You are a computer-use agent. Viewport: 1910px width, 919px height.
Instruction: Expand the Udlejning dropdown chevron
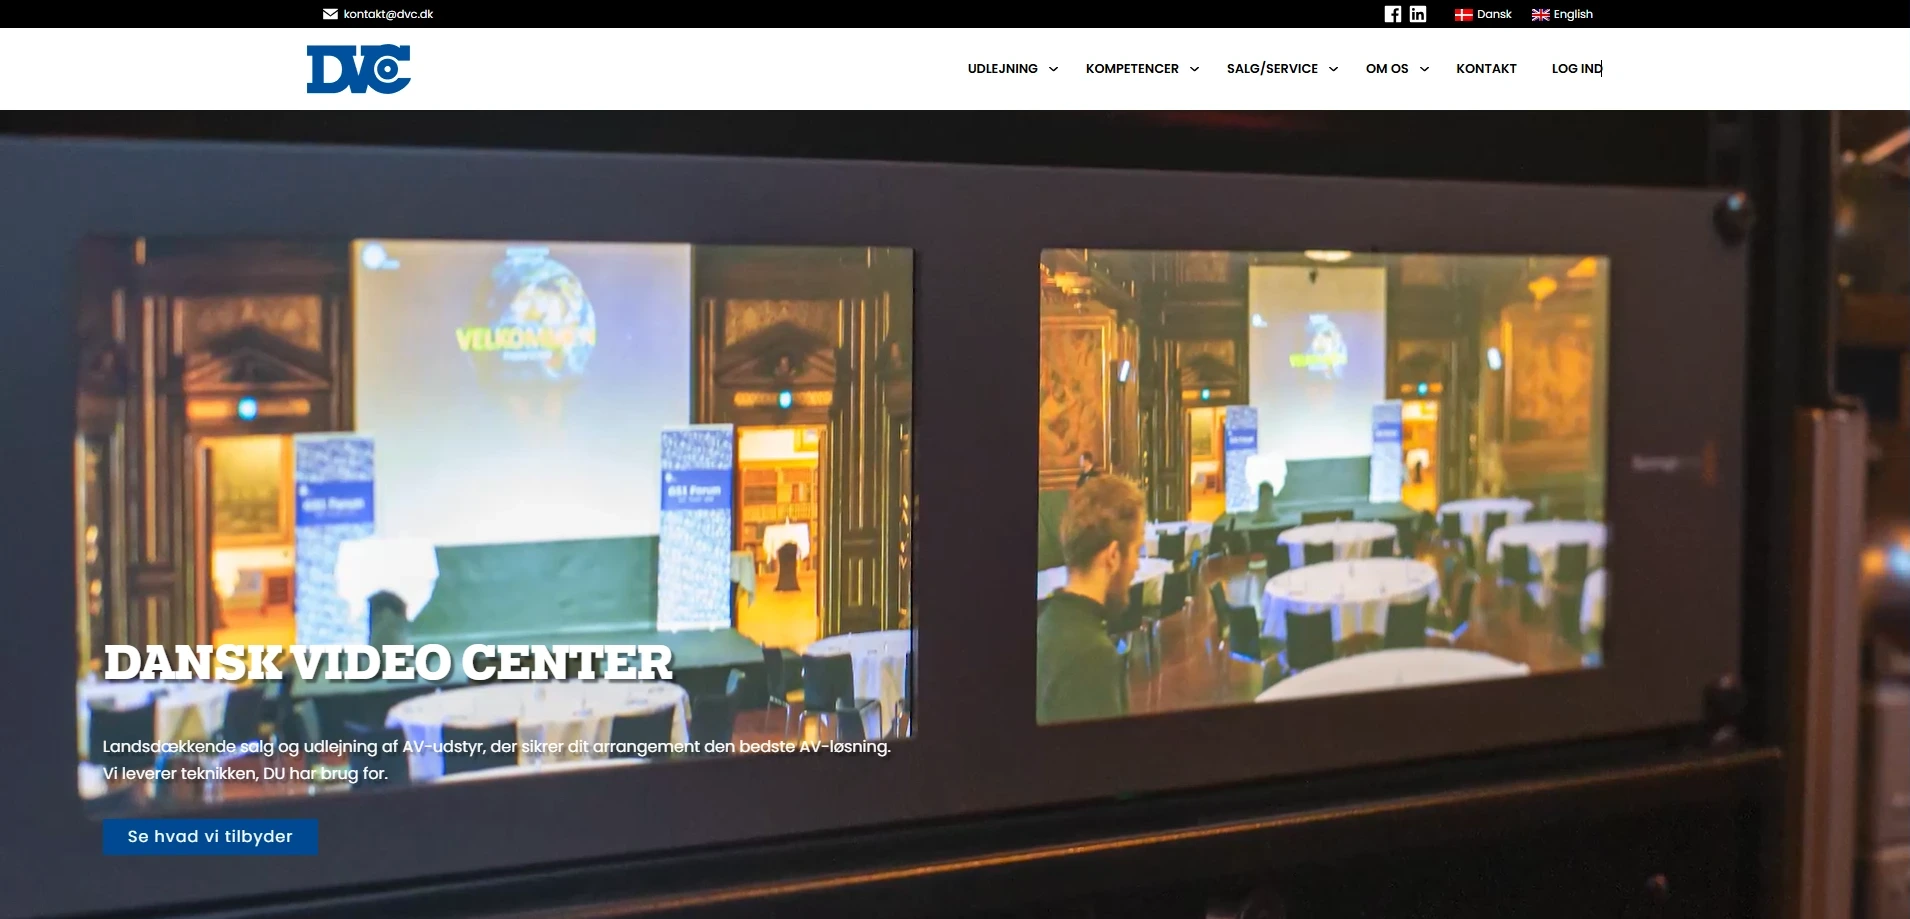1053,69
